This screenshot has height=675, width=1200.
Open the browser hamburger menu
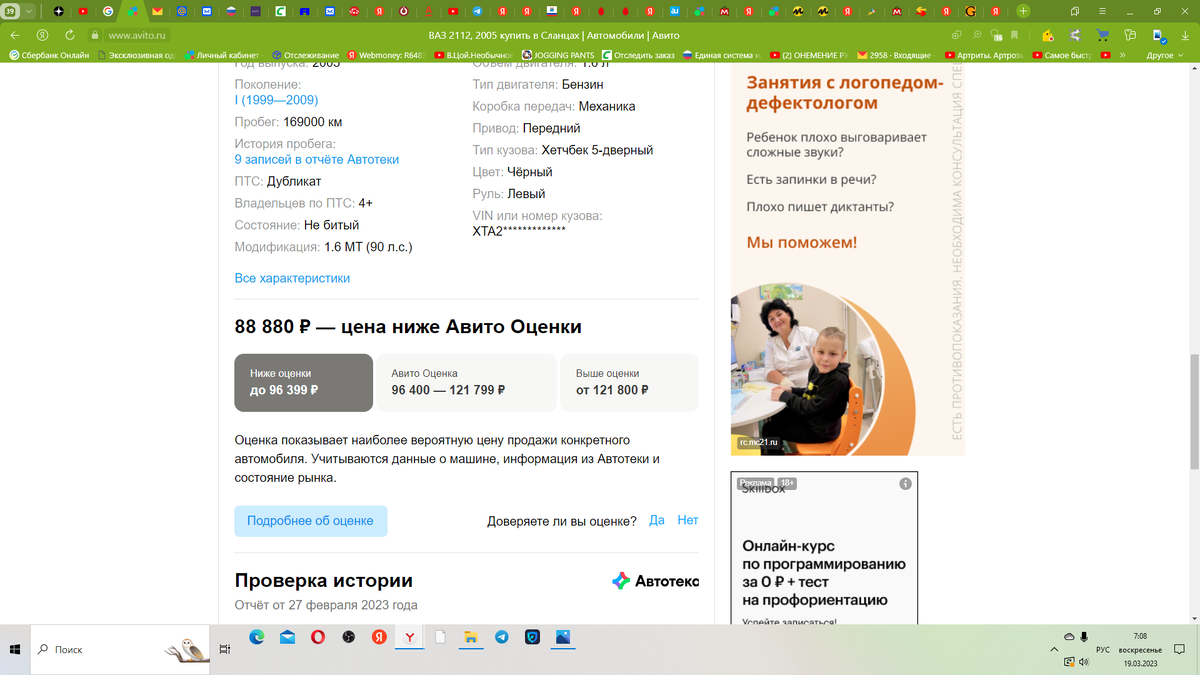click(1100, 11)
